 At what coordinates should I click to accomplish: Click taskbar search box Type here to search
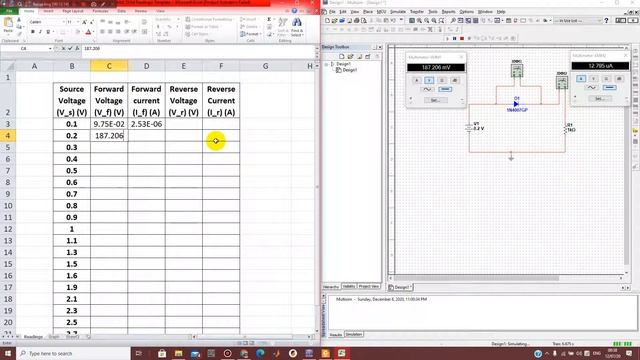73,353
